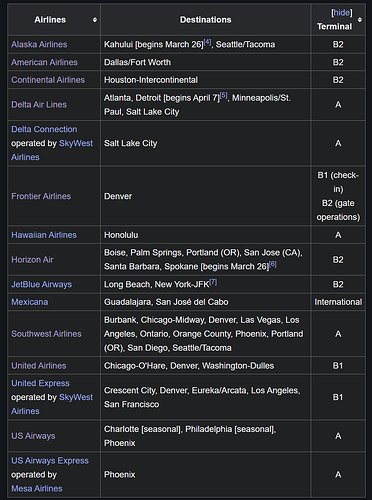372x500 pixels.
Task: Select the Crescent City, Denver, Eureka/Arcata cell
Action: point(206,397)
